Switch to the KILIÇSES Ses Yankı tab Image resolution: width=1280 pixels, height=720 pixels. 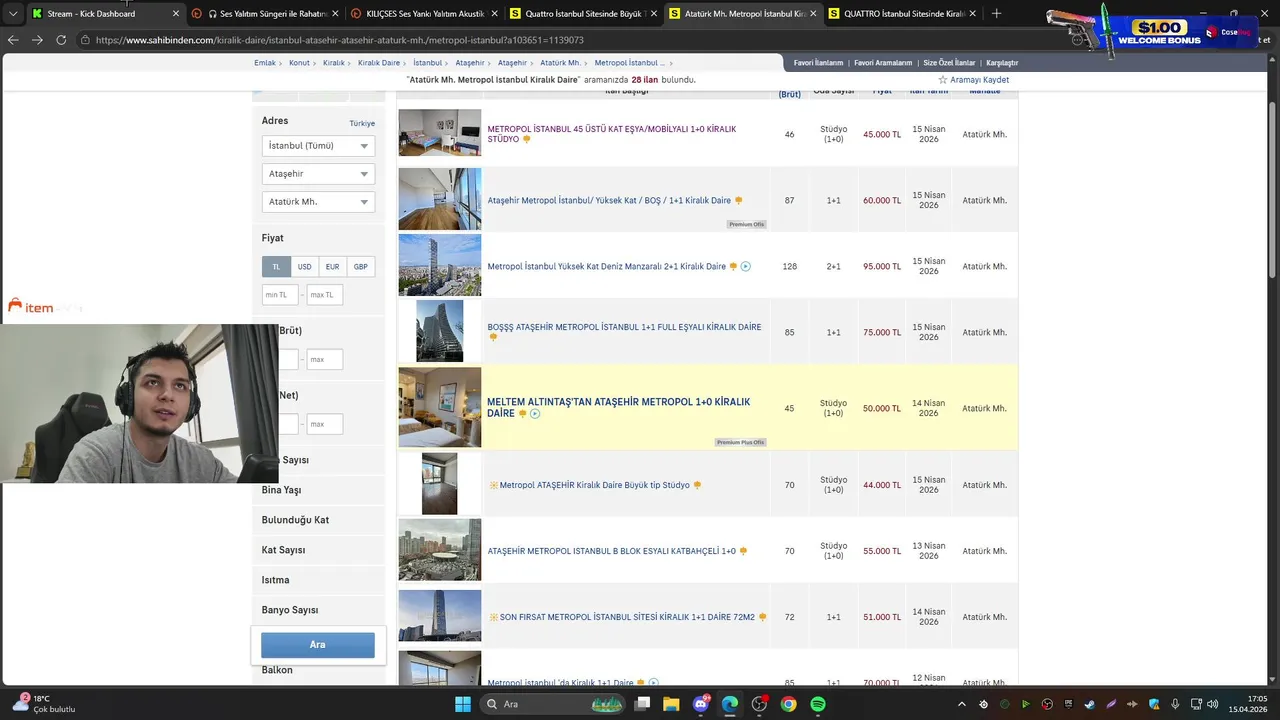426,14
